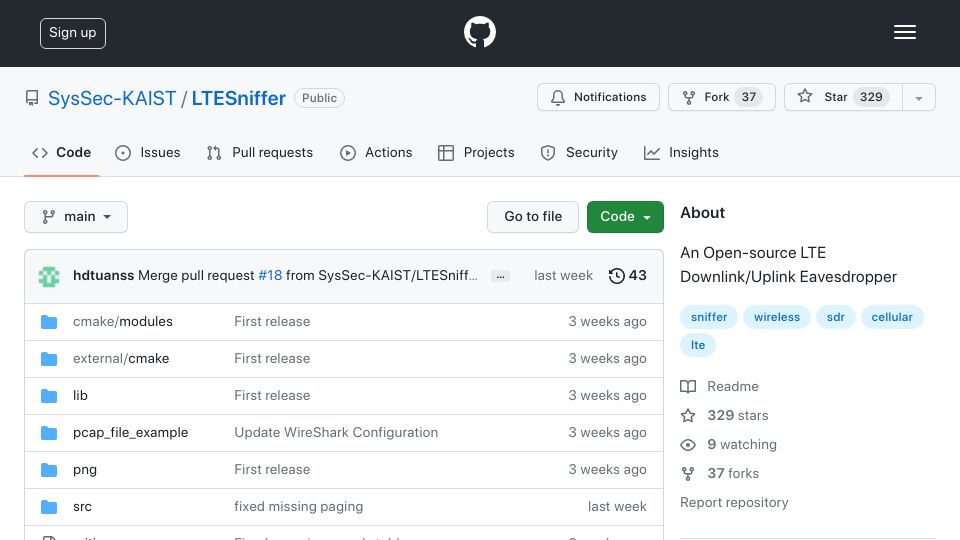Viewport: 960px width, 540px height.
Task: Open the pcap_file_example folder
Action: [130, 432]
